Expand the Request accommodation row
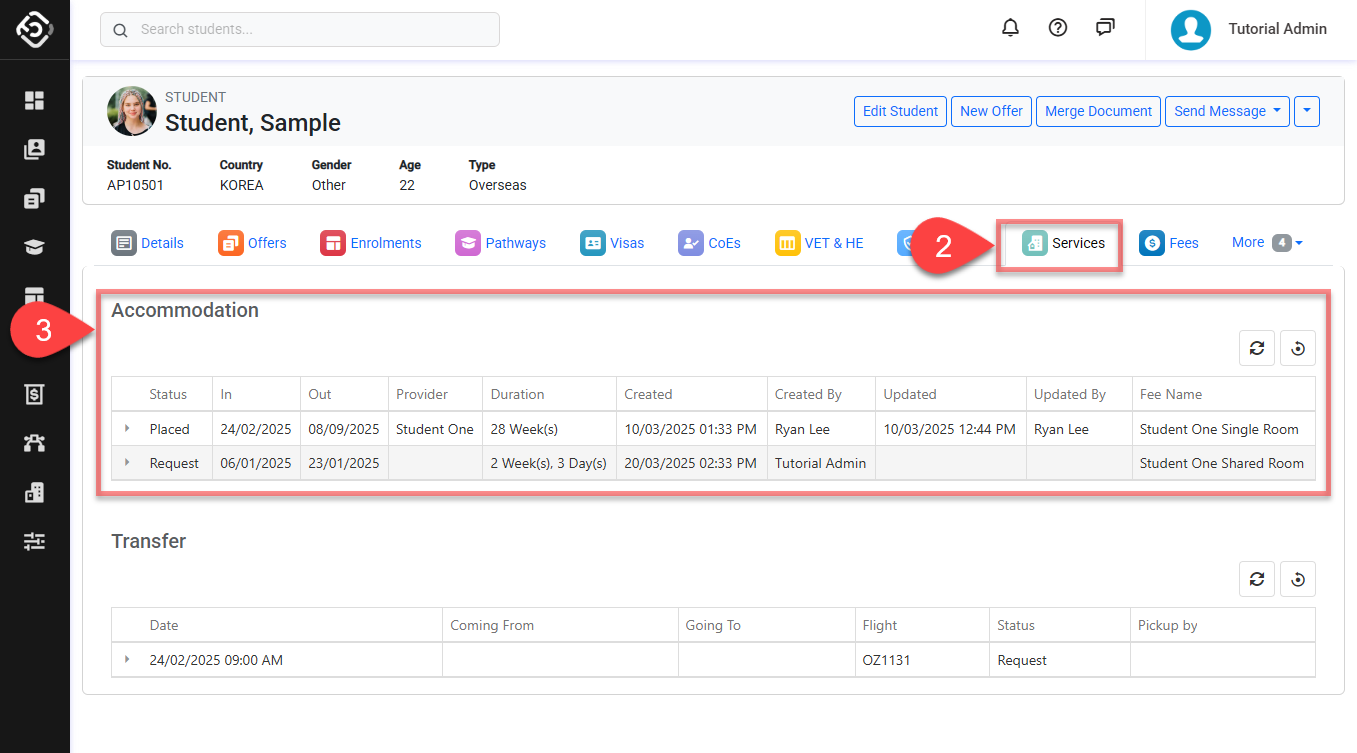This screenshot has width=1357, height=753. coord(127,463)
